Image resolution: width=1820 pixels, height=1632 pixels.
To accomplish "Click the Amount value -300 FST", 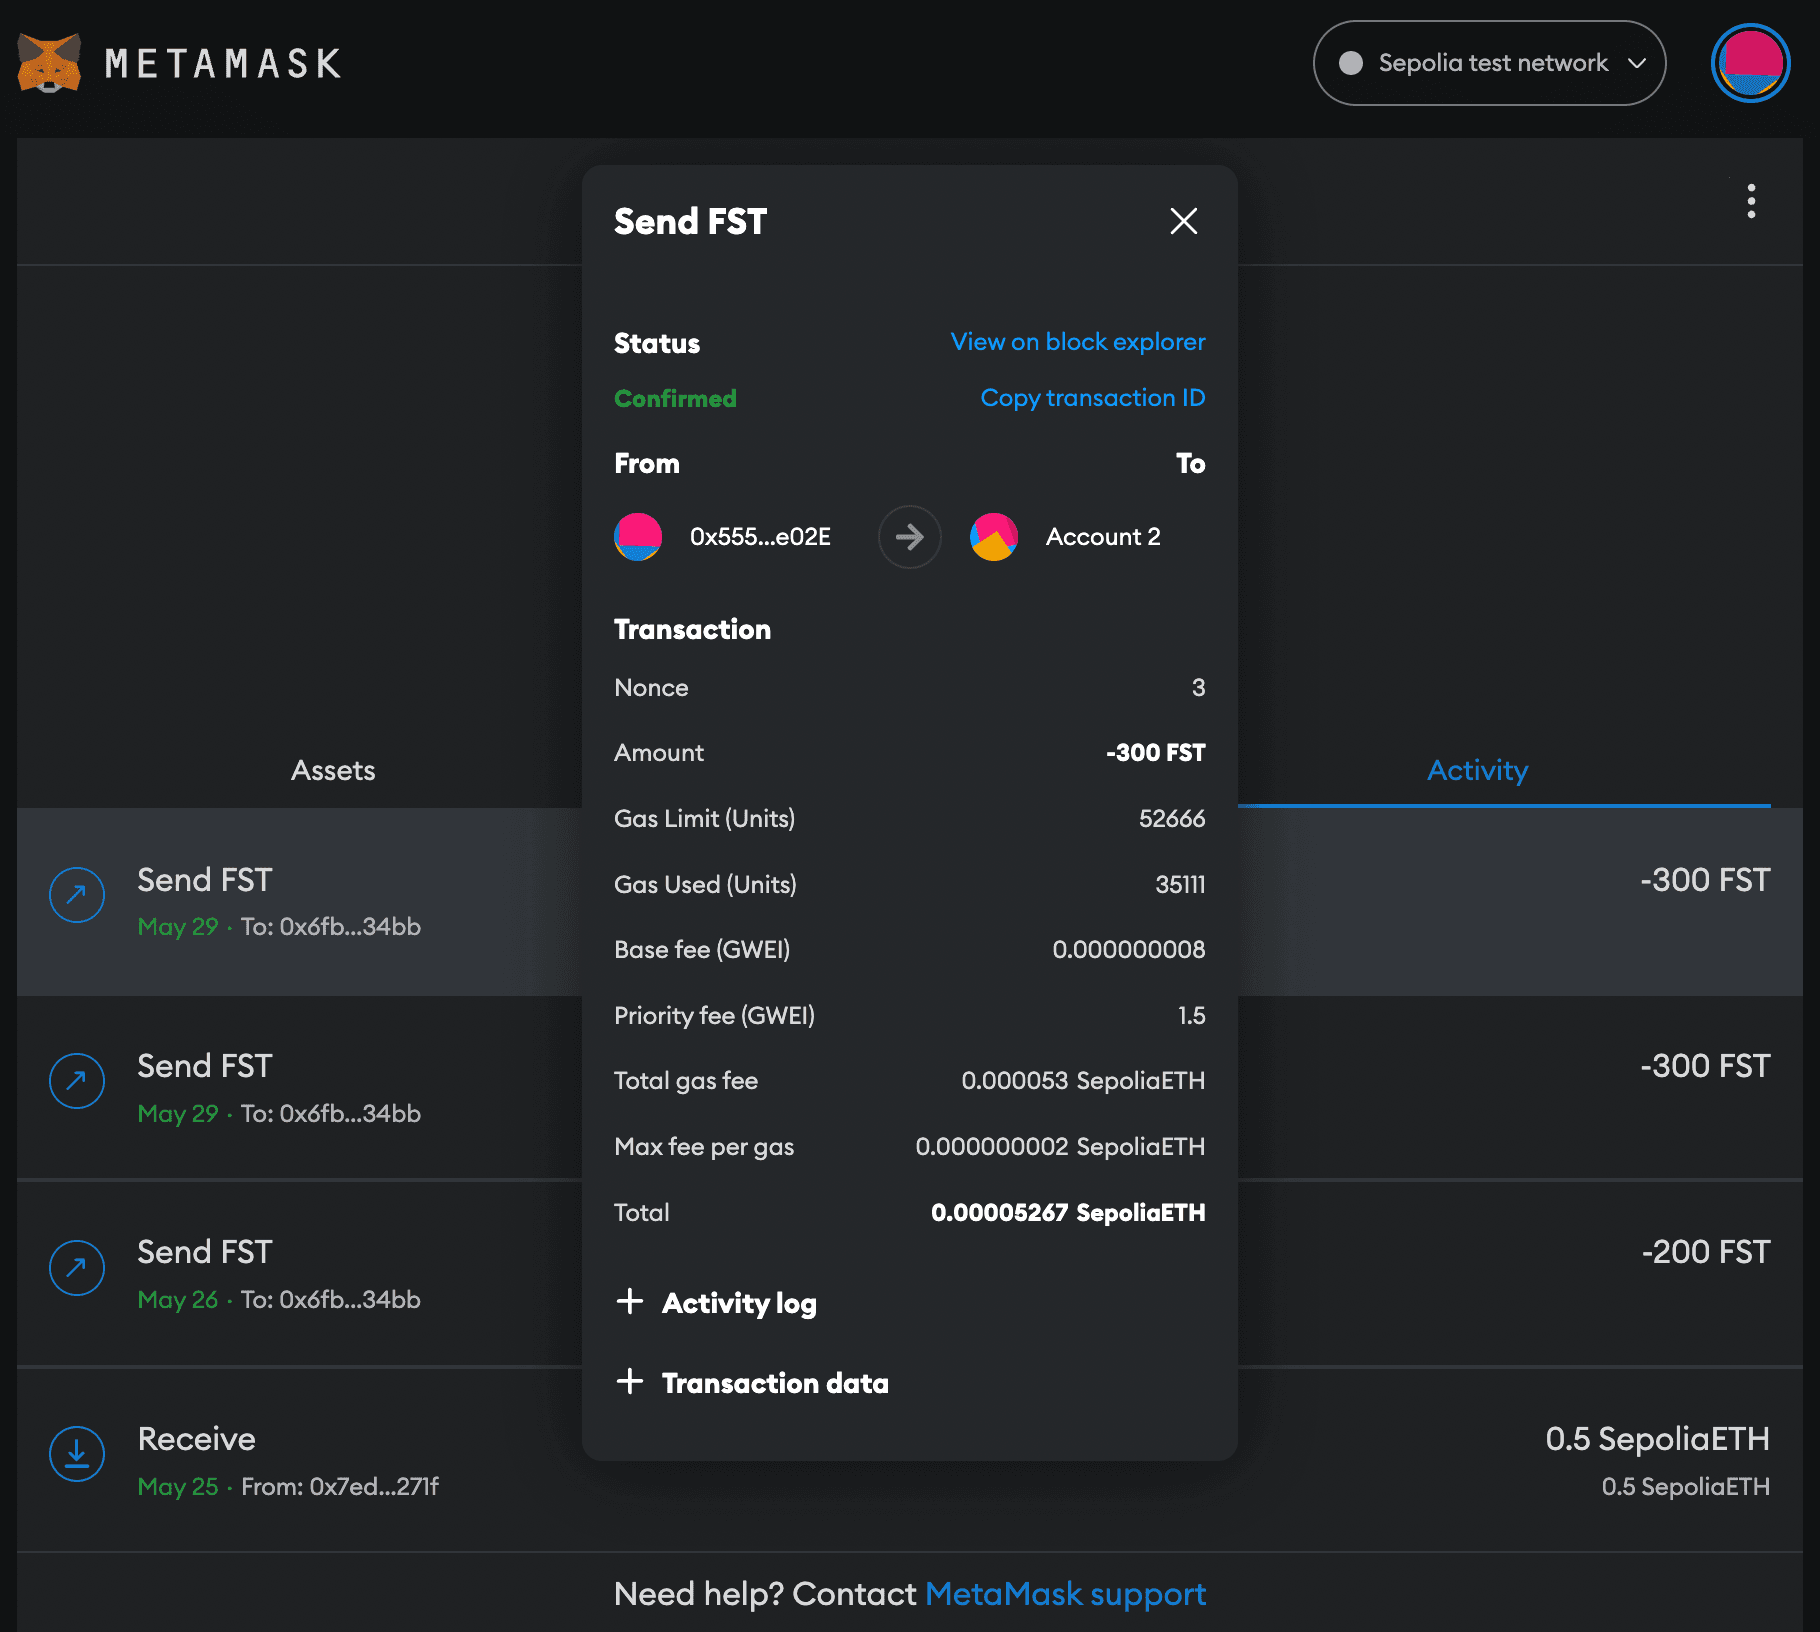I will 1155,753.
